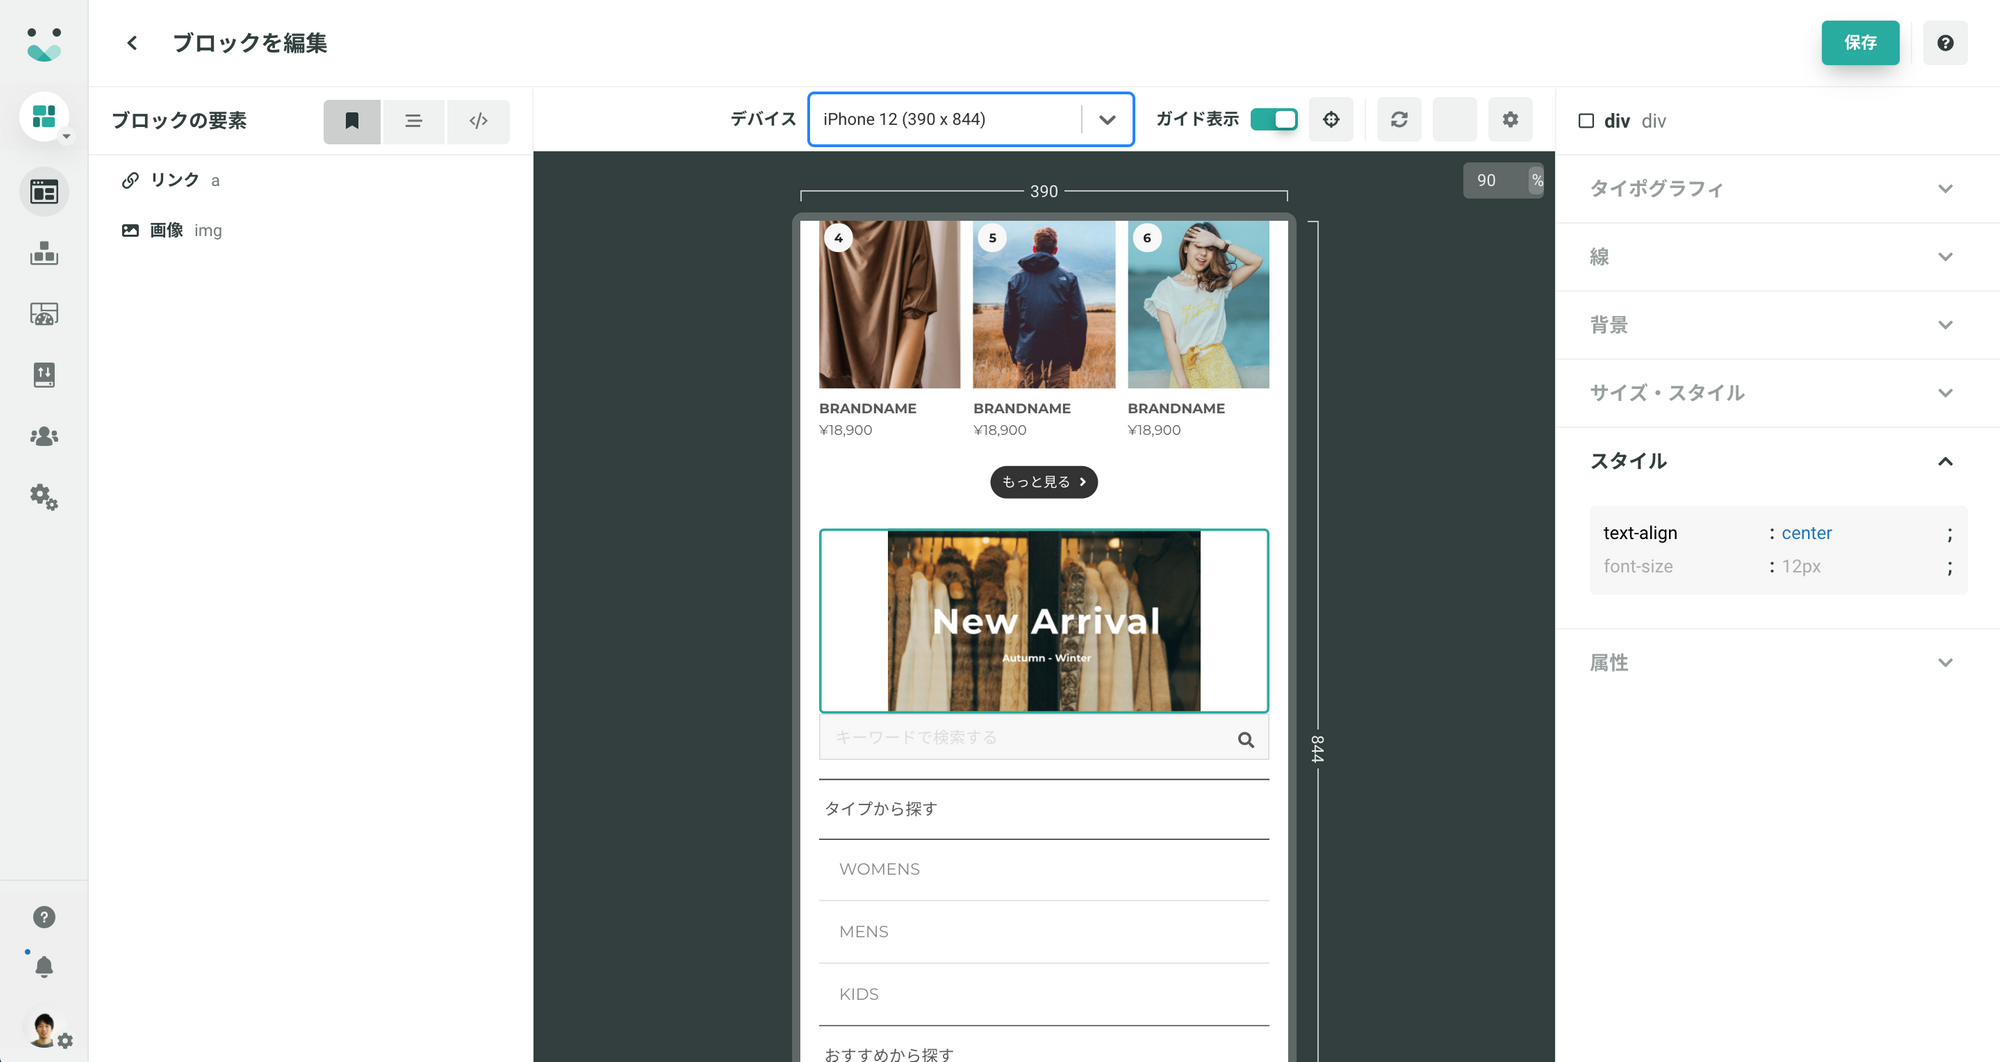Expand the 背景 section
Image resolution: width=2000 pixels, height=1062 pixels.
click(x=1771, y=325)
